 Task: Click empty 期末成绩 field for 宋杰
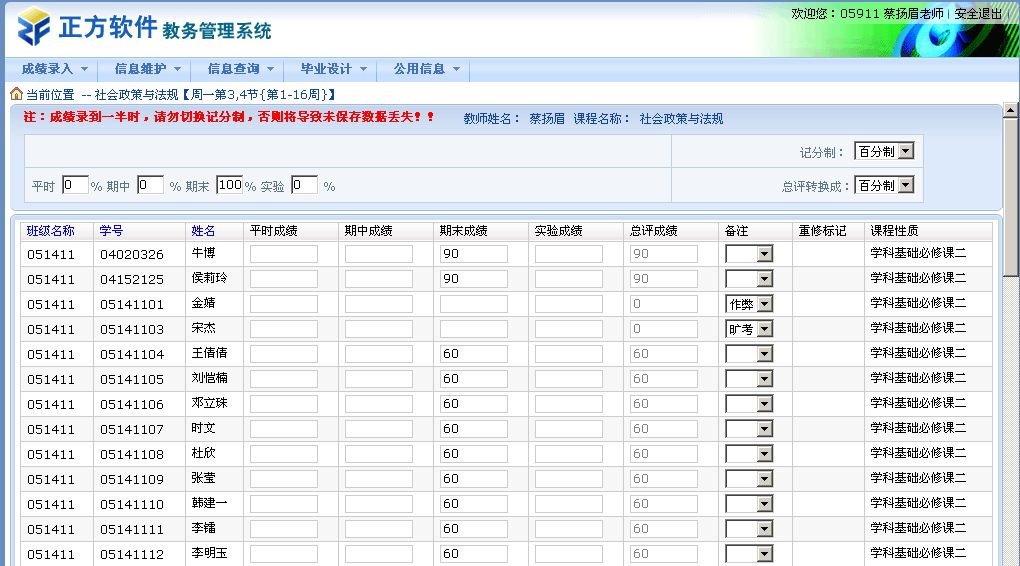pyautogui.click(x=474, y=329)
